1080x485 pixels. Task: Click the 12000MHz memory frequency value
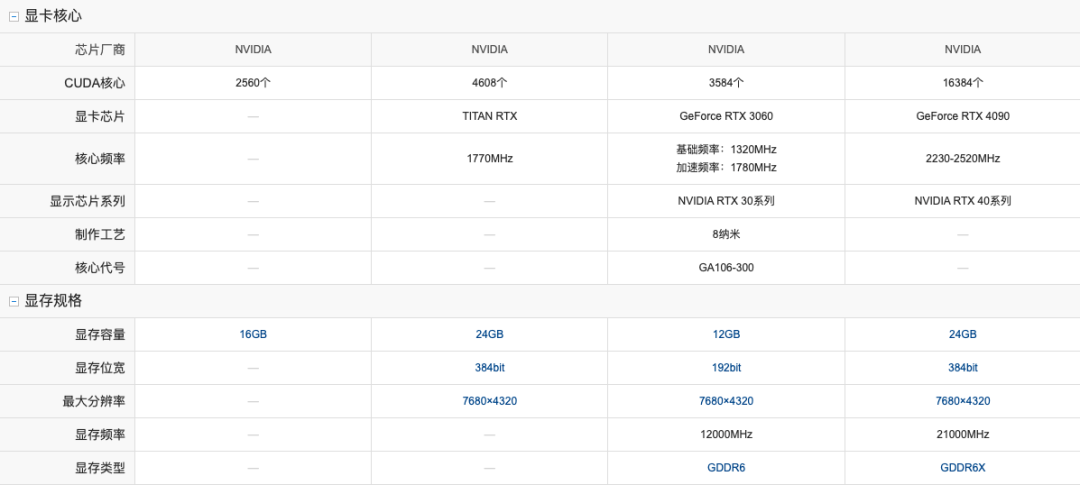point(726,435)
